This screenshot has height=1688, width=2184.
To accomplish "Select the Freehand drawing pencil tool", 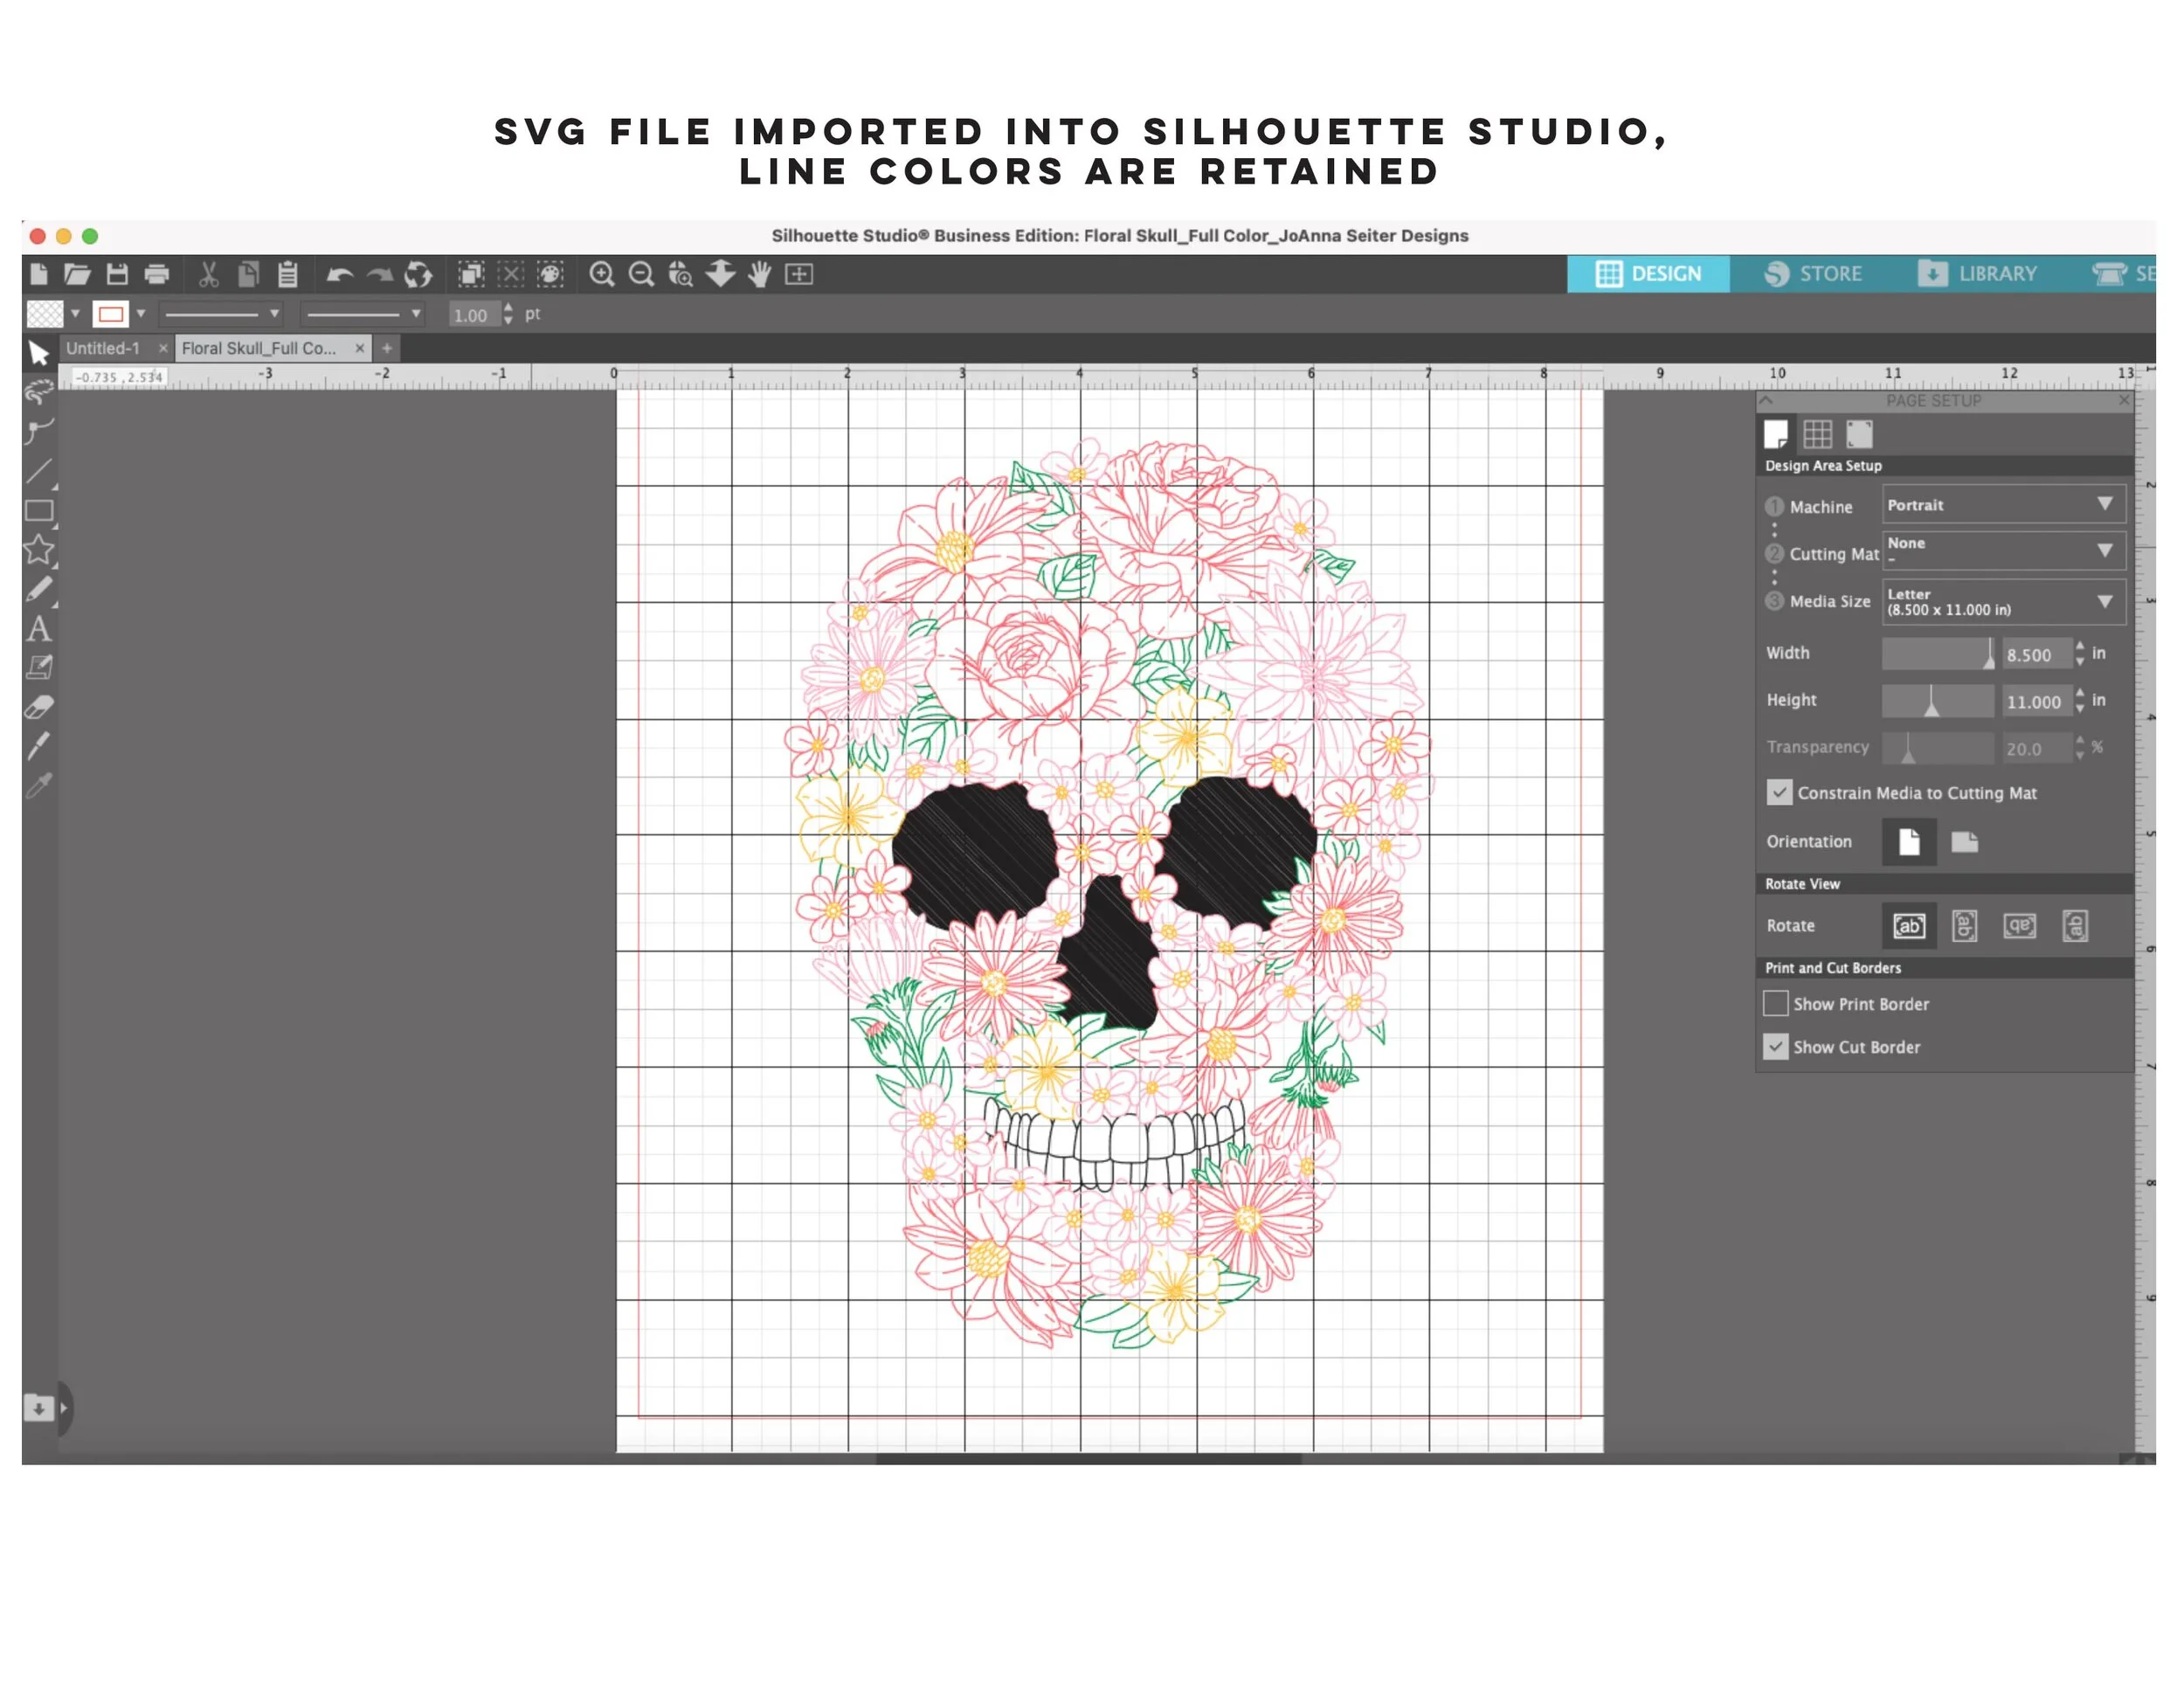I will tap(39, 590).
